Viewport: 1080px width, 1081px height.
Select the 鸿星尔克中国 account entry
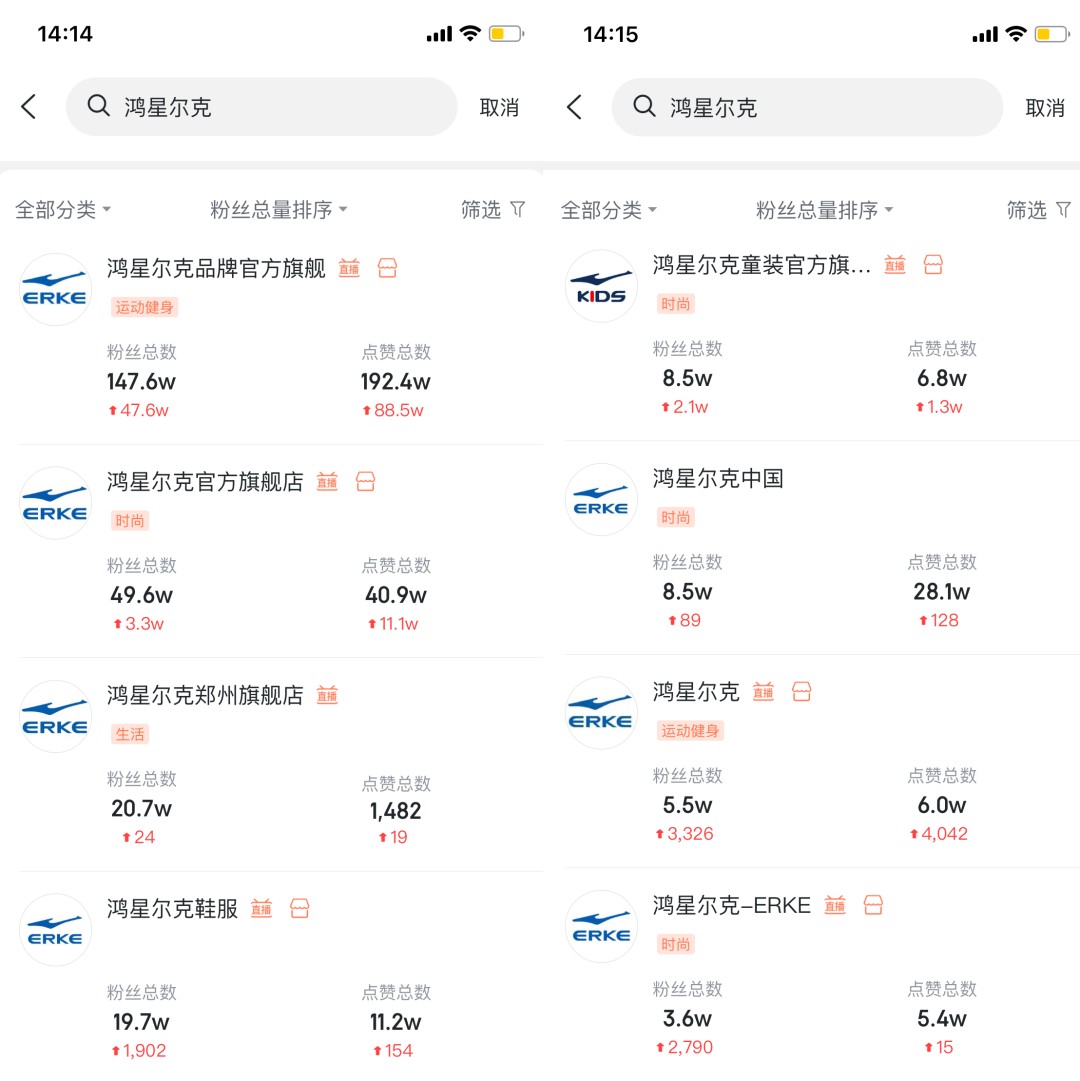[x=822, y=548]
